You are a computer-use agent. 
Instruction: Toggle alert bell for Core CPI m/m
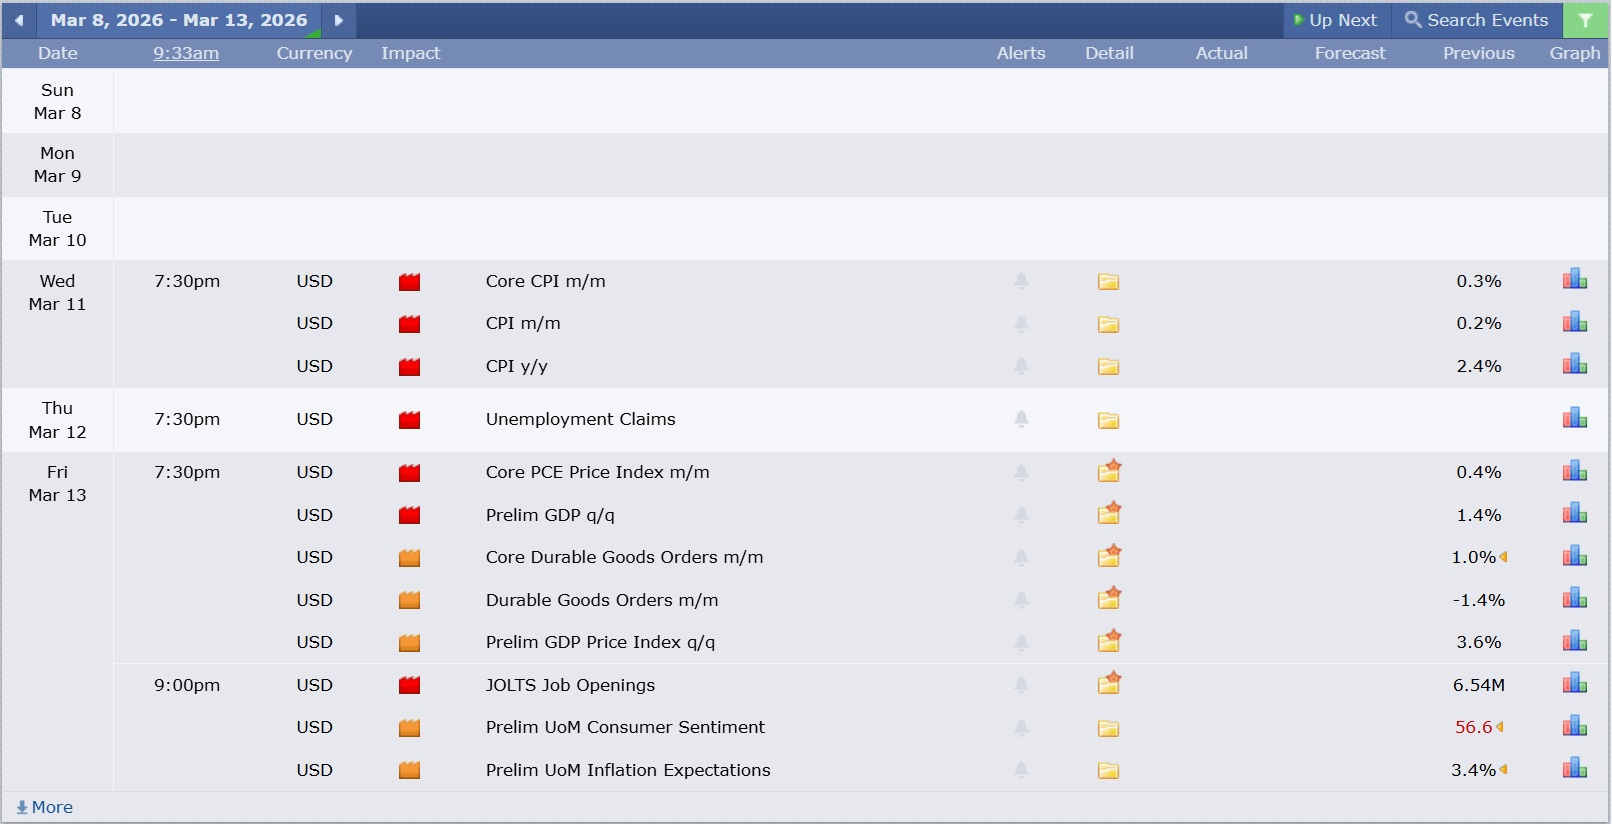[1021, 282]
